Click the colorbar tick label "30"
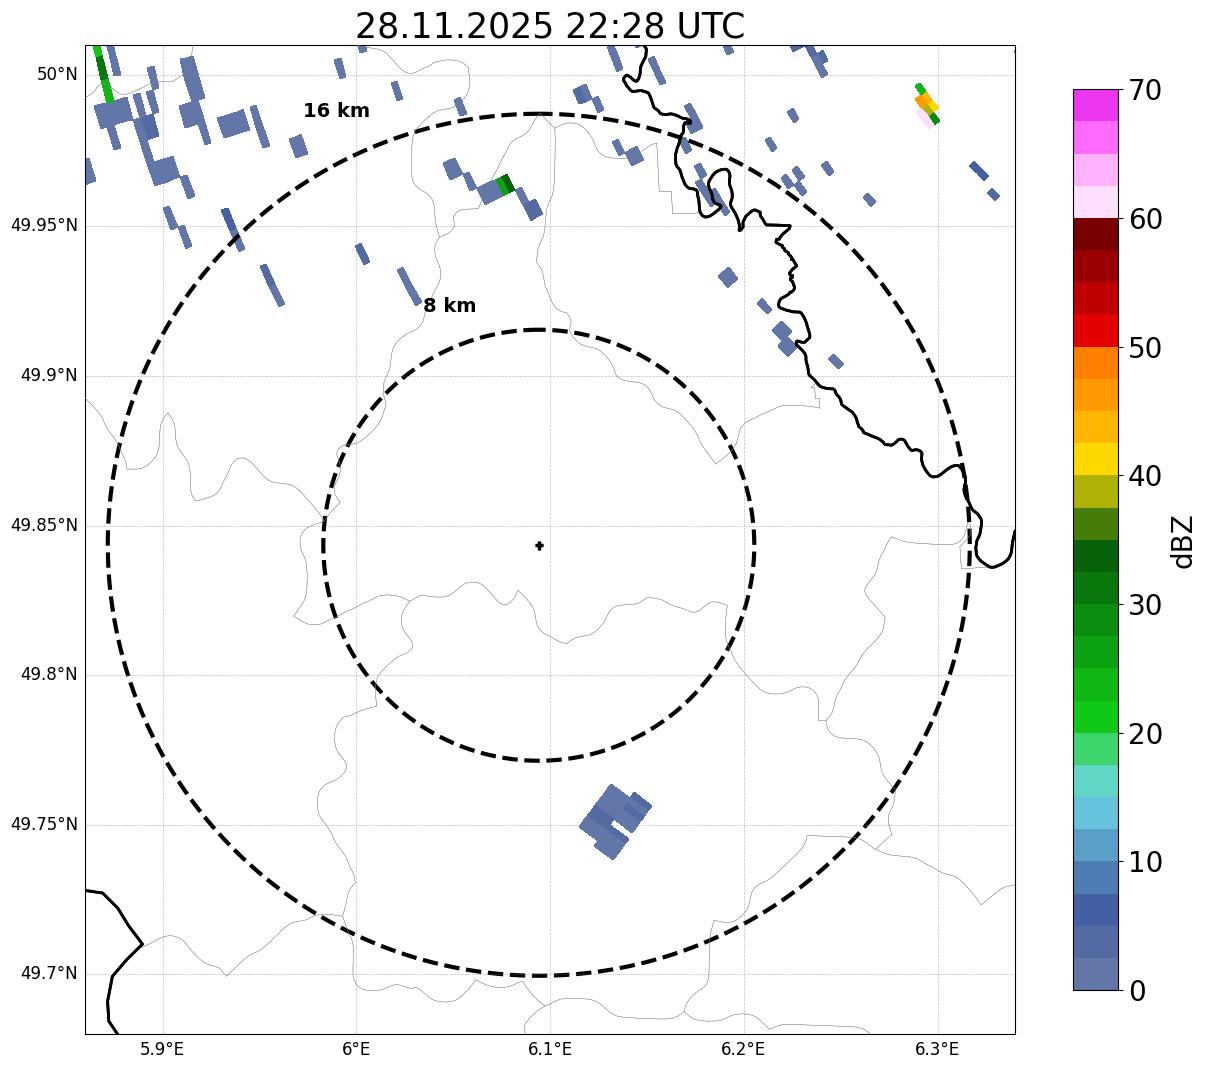The image size is (1207, 1069). [x=1145, y=605]
